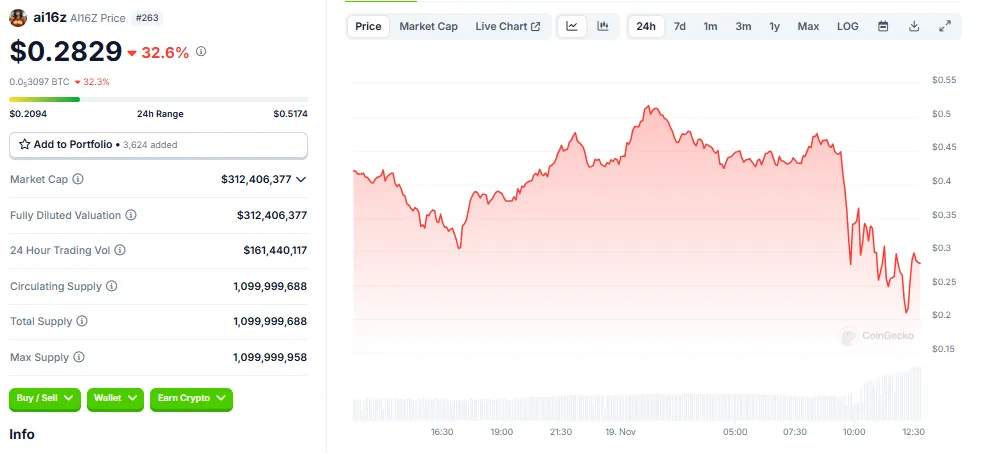Screen dimensions: 989x453
Task: Switch to the Market Cap tab
Action: click(x=428, y=26)
